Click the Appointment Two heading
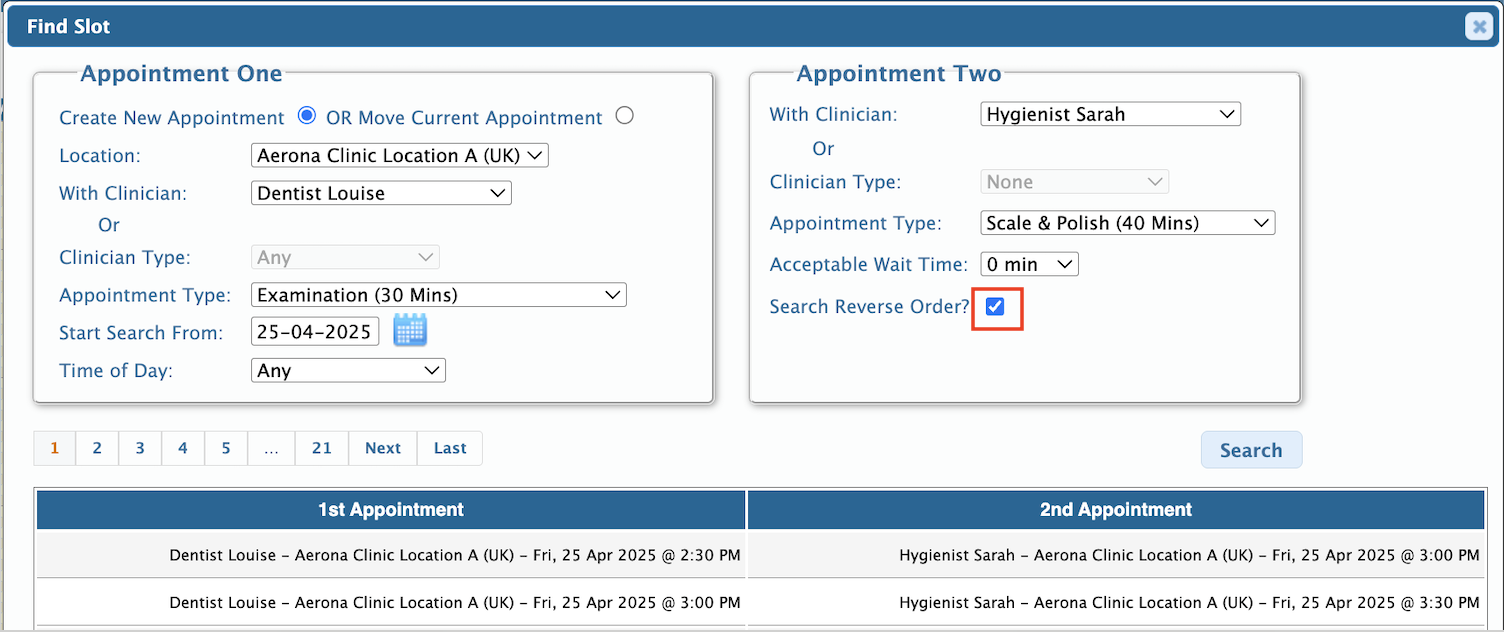The image size is (1504, 632). point(899,74)
